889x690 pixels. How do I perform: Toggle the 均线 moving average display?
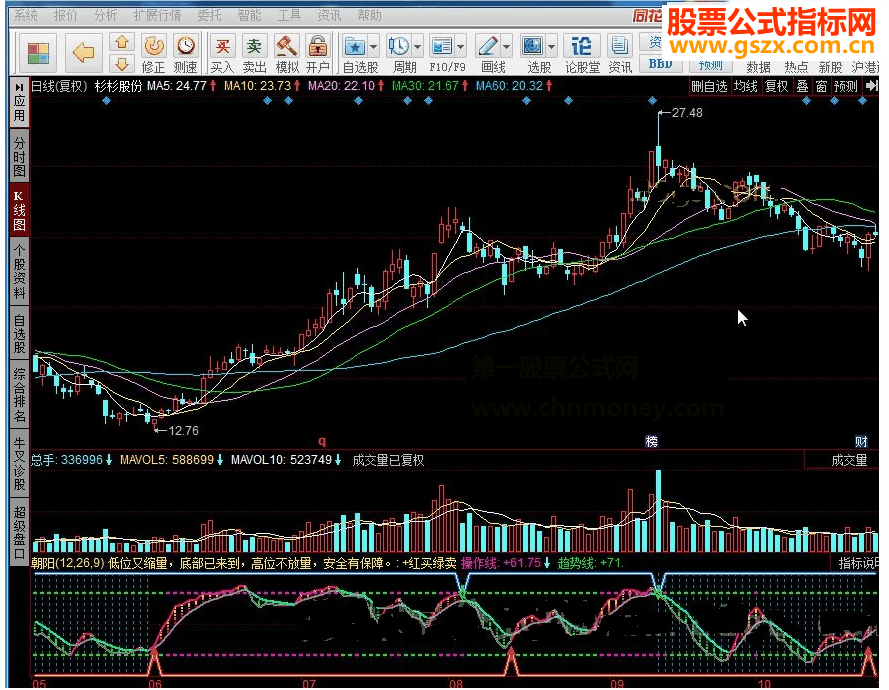click(x=745, y=87)
